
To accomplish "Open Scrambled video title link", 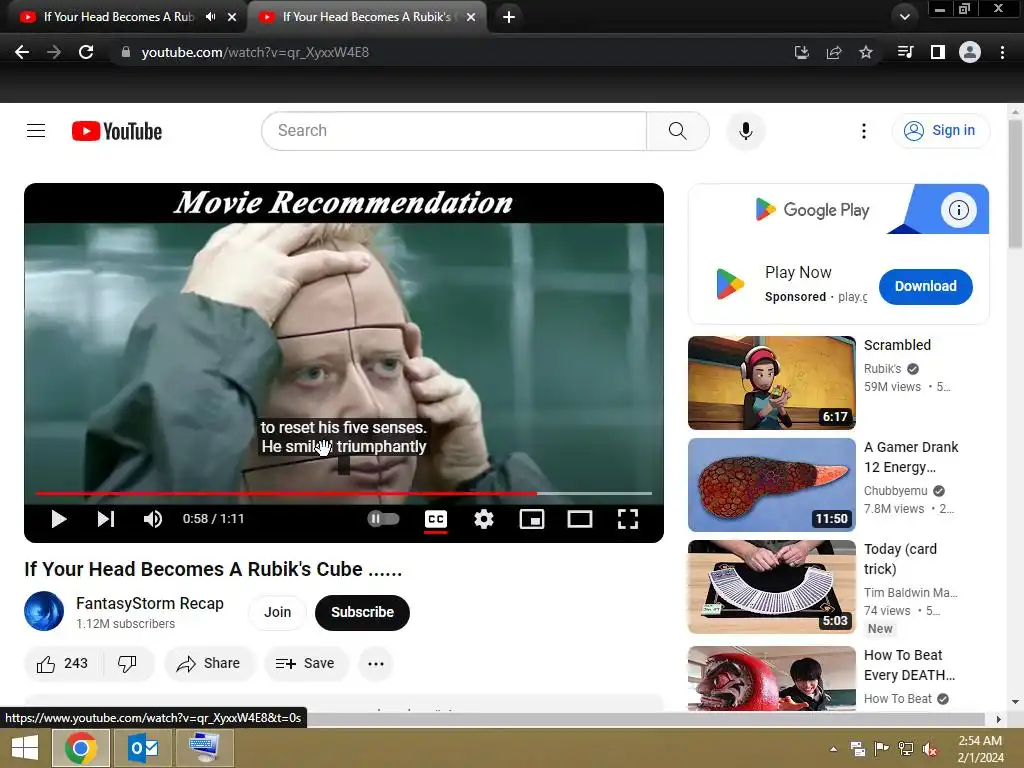I will (897, 345).
